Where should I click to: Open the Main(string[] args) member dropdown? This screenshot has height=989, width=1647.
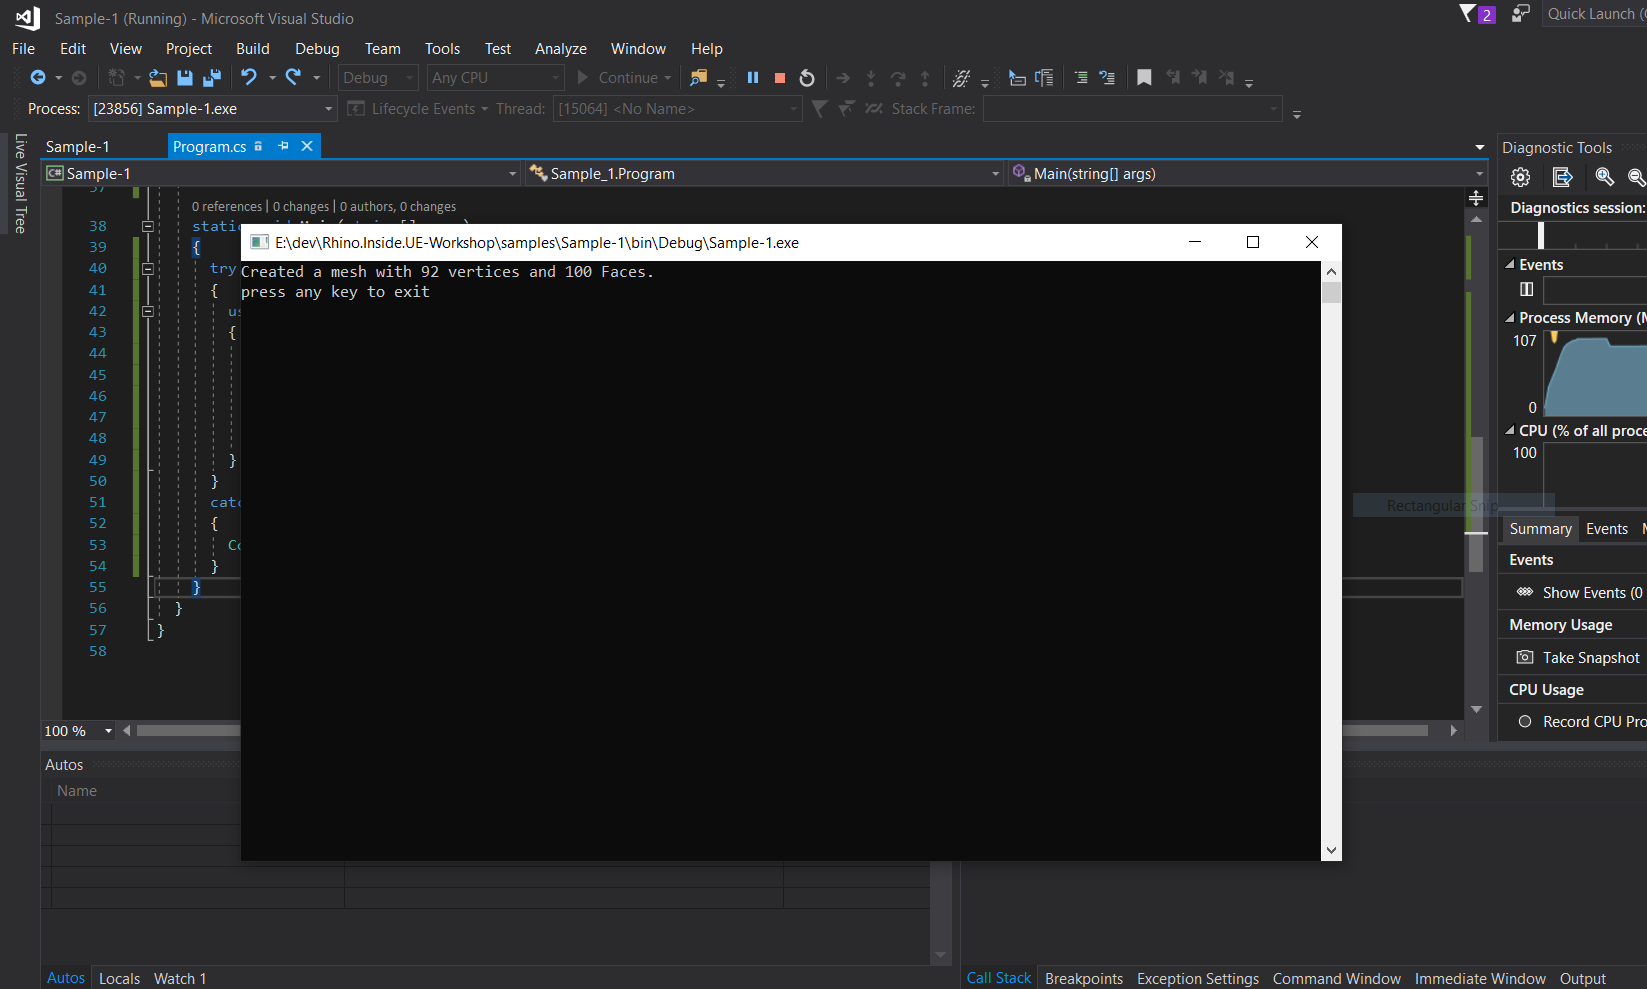[1248, 174]
